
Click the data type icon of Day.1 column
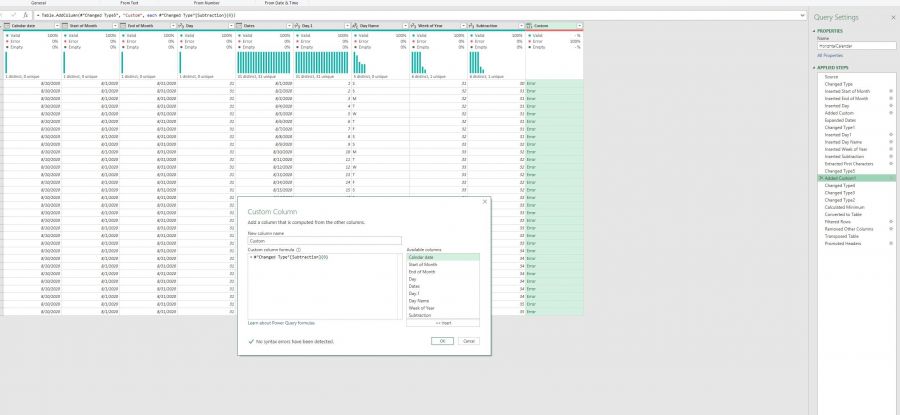(297, 26)
